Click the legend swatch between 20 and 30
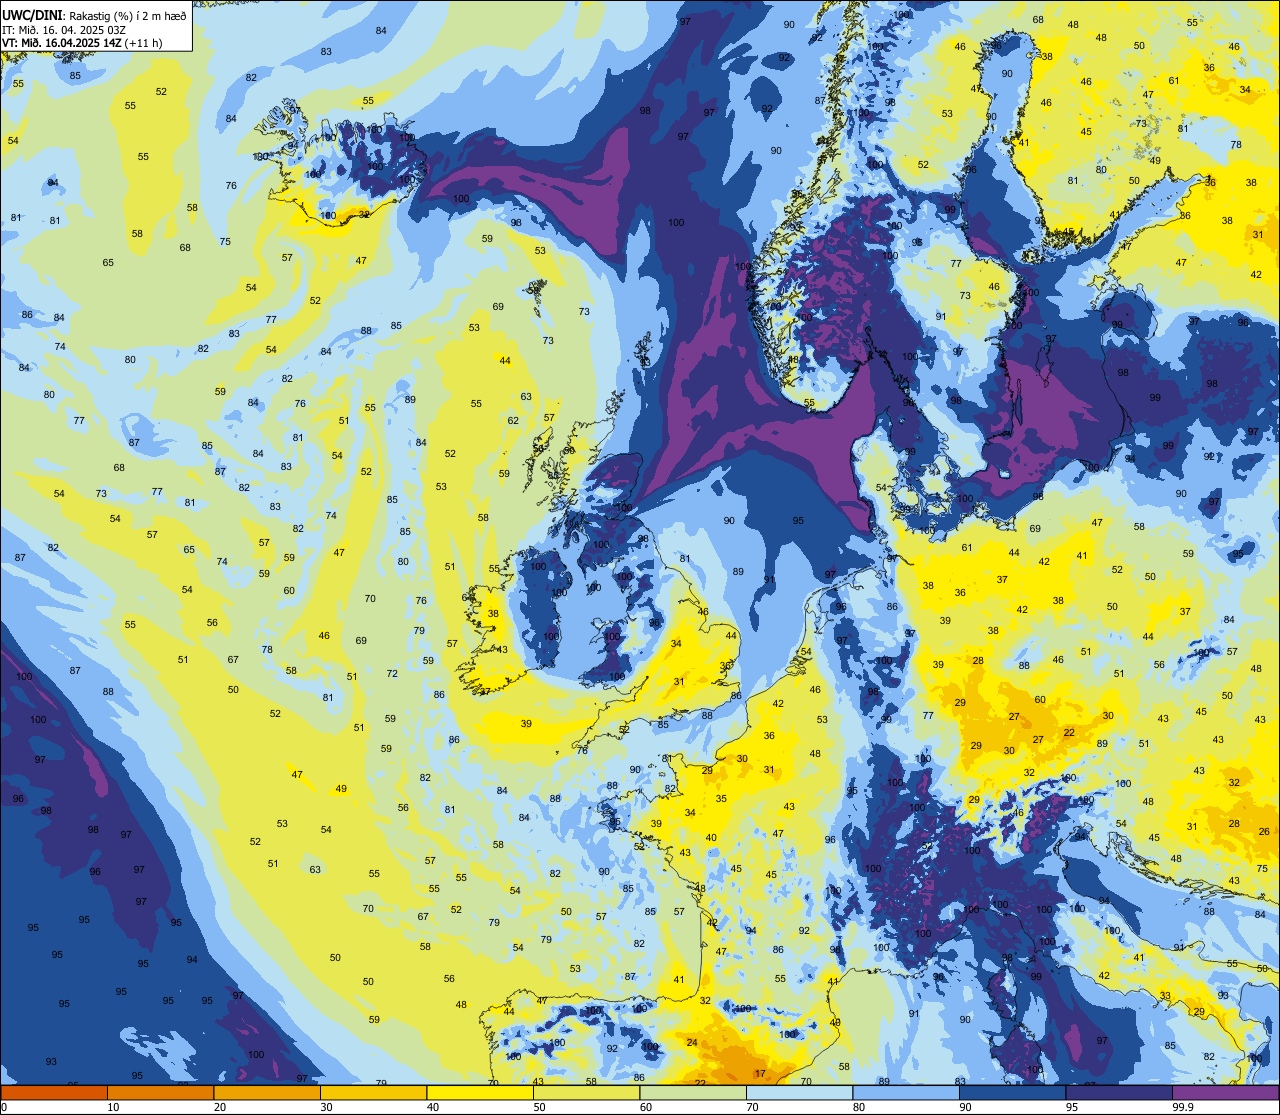1280x1115 pixels. click(267, 1092)
